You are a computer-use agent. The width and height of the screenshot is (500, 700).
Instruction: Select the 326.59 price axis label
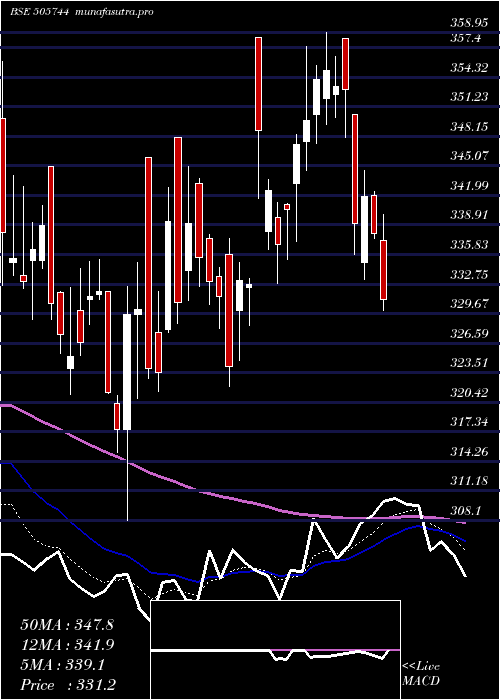point(468,333)
